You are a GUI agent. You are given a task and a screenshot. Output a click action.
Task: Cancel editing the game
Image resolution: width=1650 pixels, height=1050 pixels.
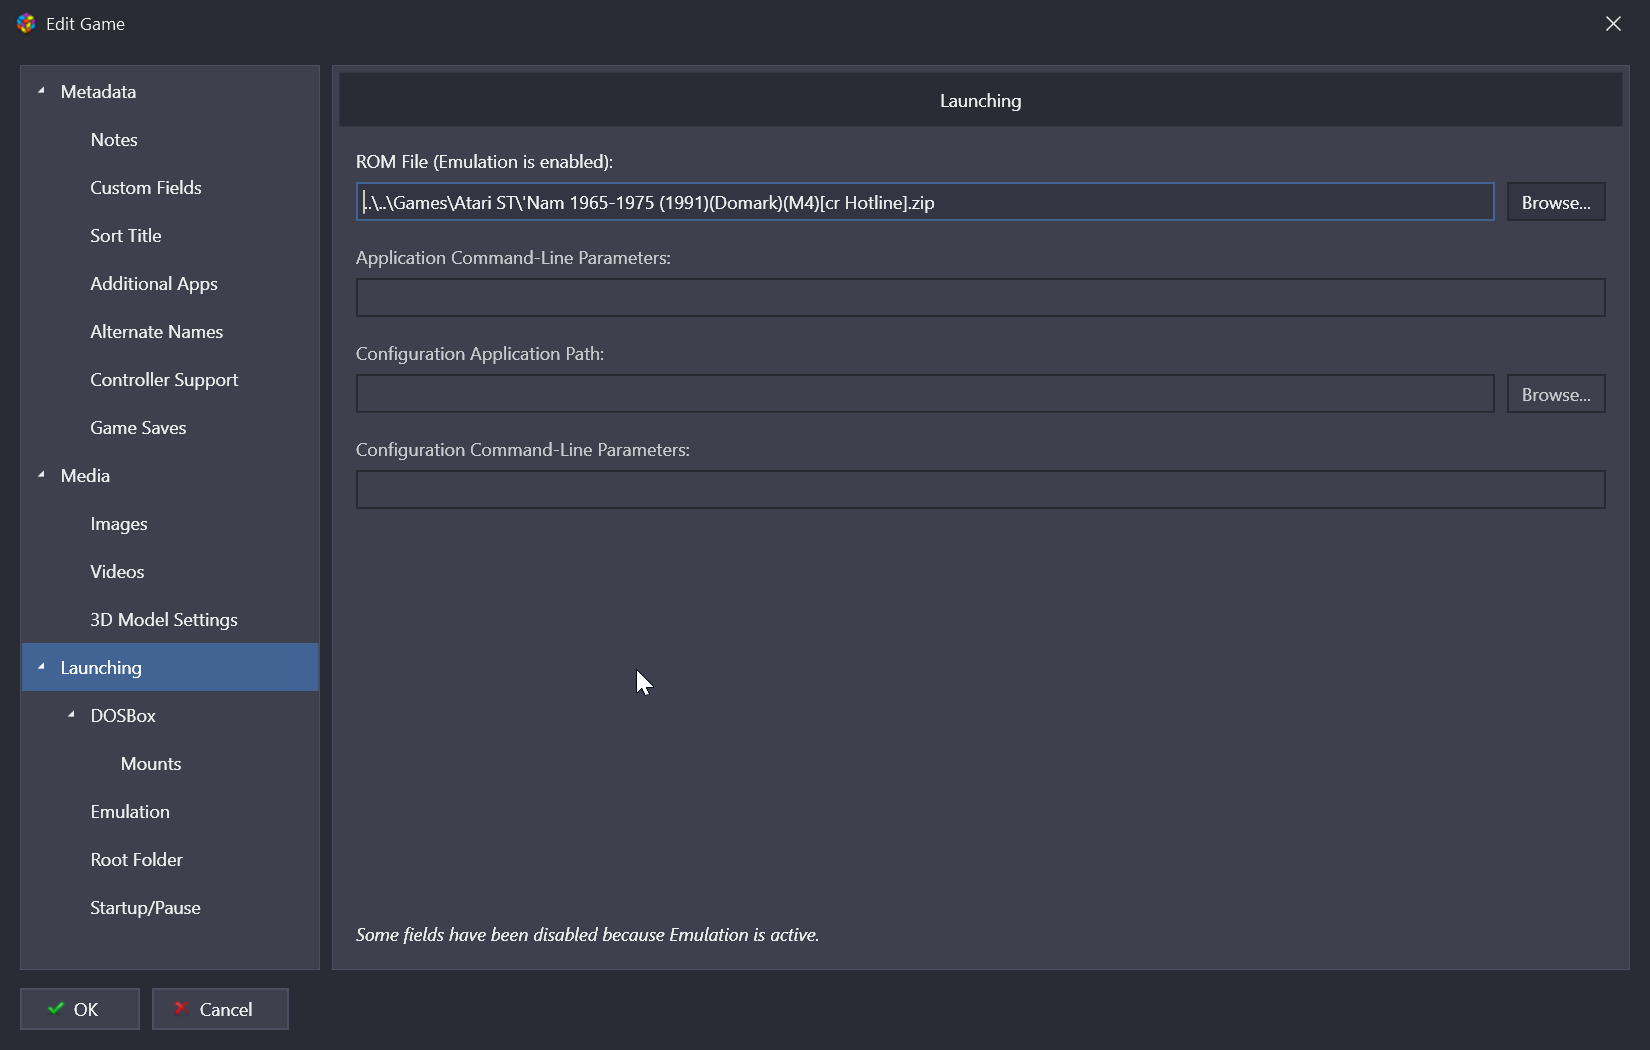point(220,1009)
